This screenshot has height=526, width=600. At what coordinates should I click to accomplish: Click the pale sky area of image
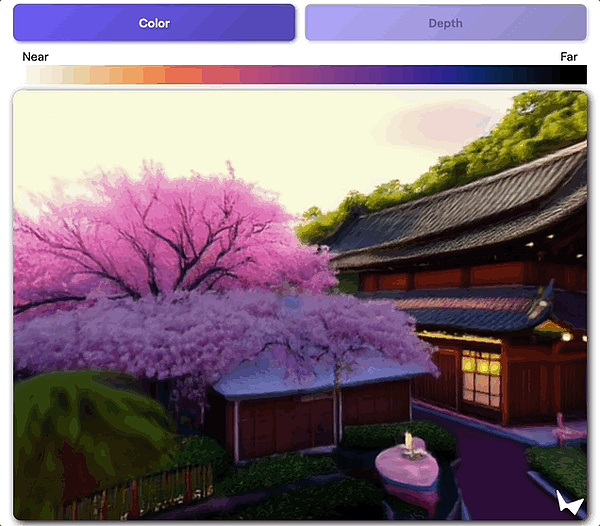point(300,140)
